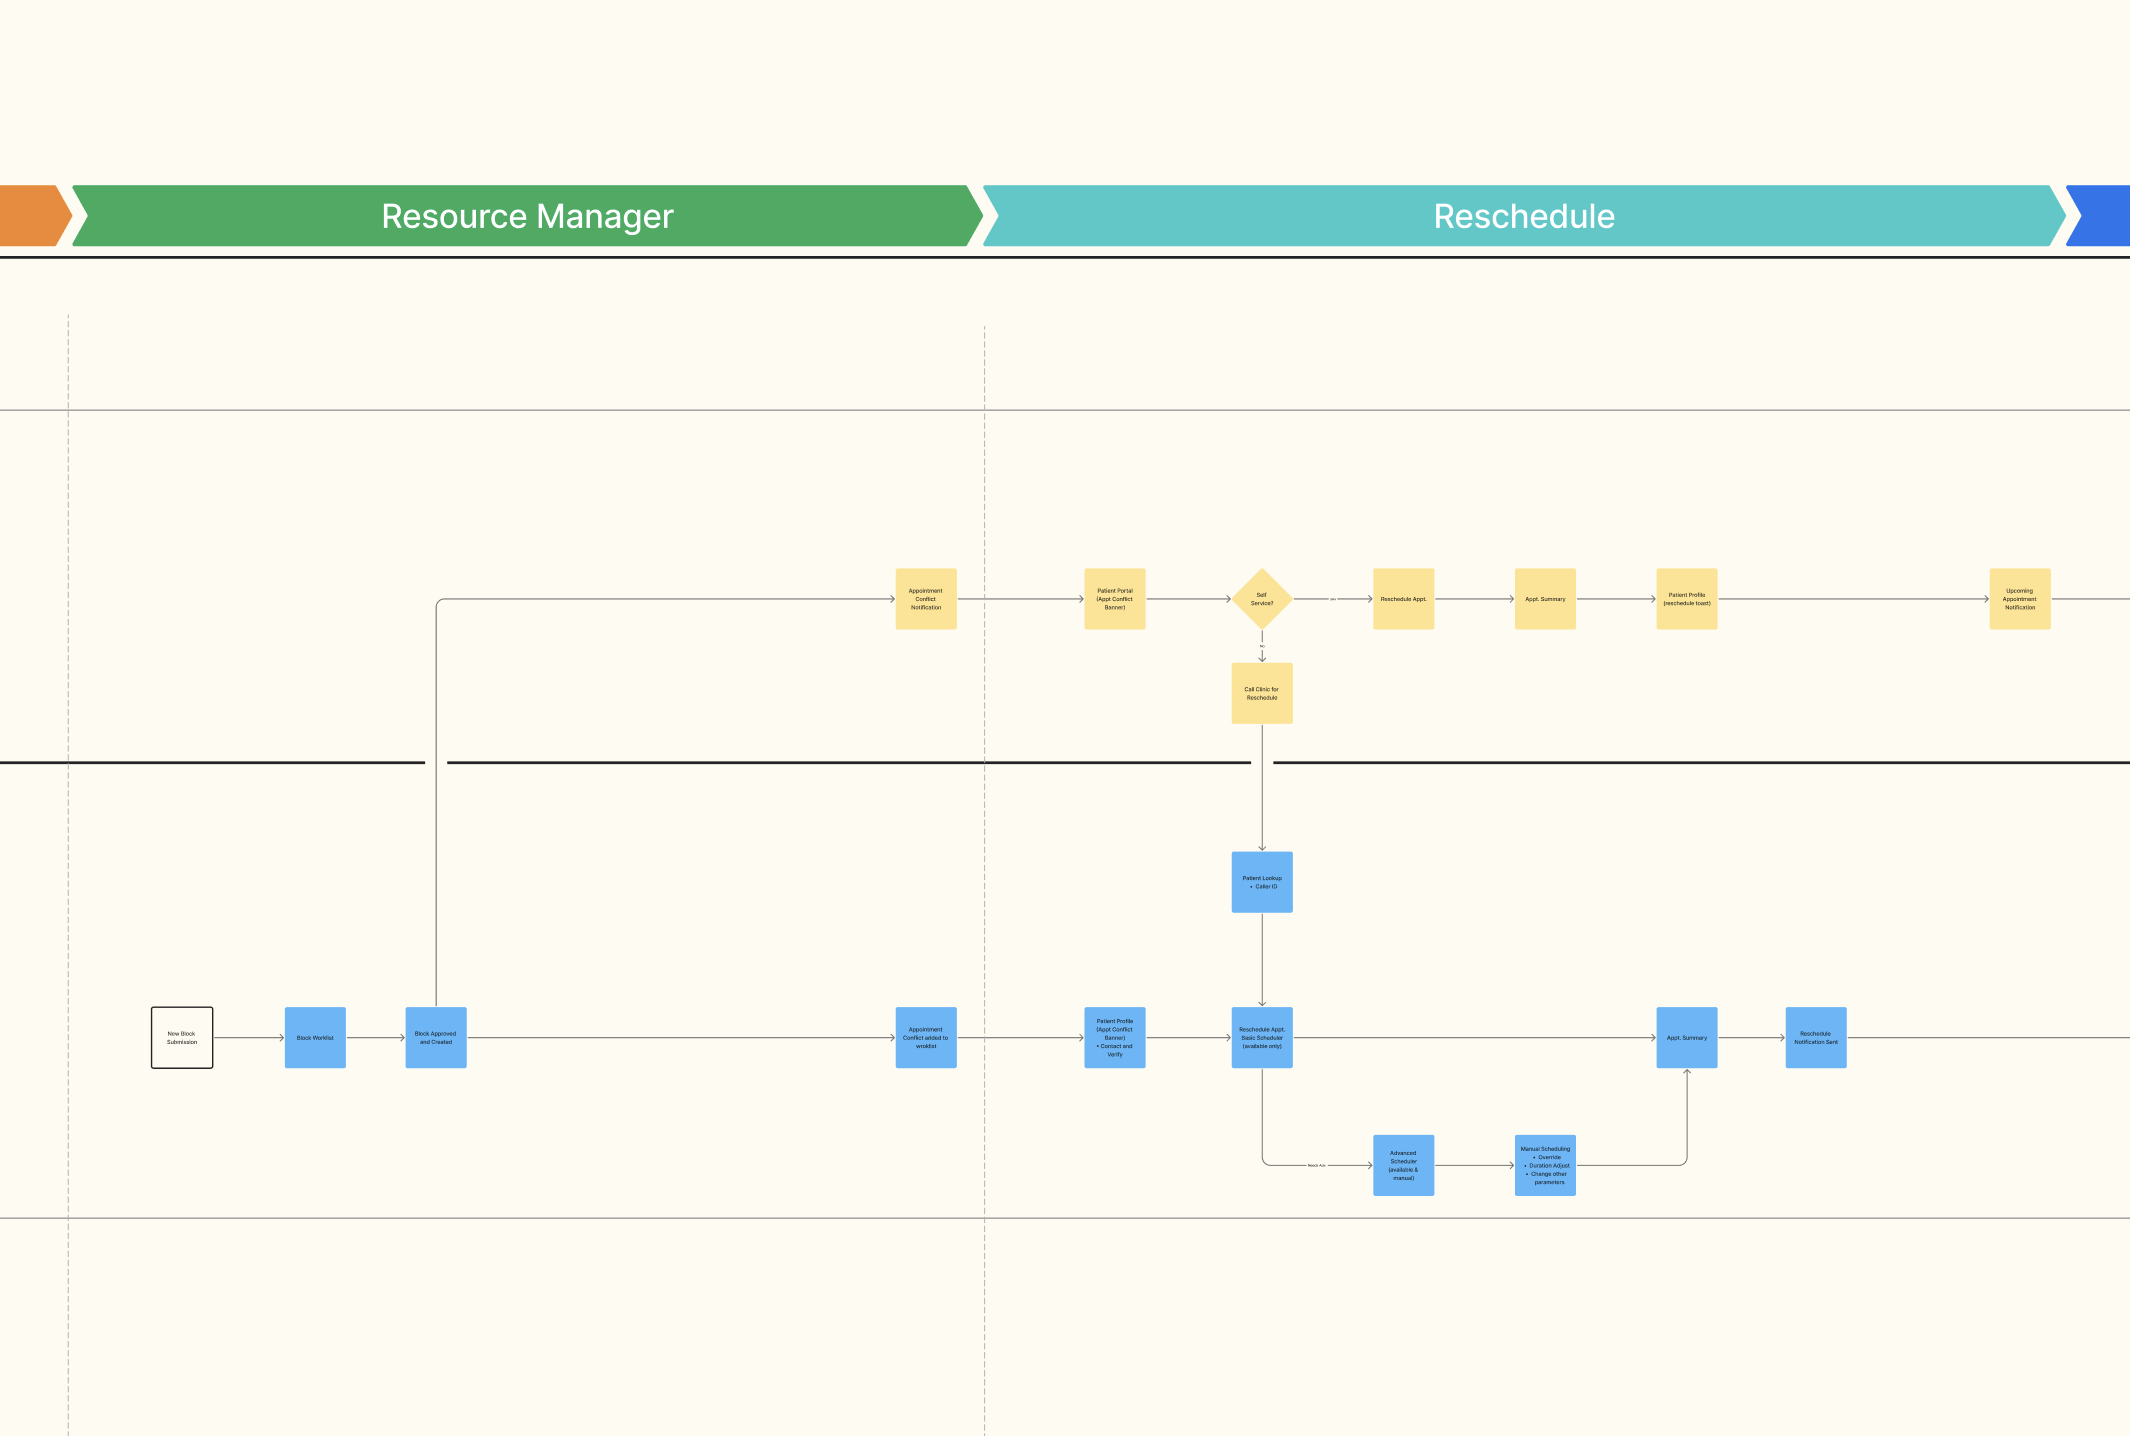
Task: Click the Self Service decision diamond
Action: pyautogui.click(x=1262, y=599)
